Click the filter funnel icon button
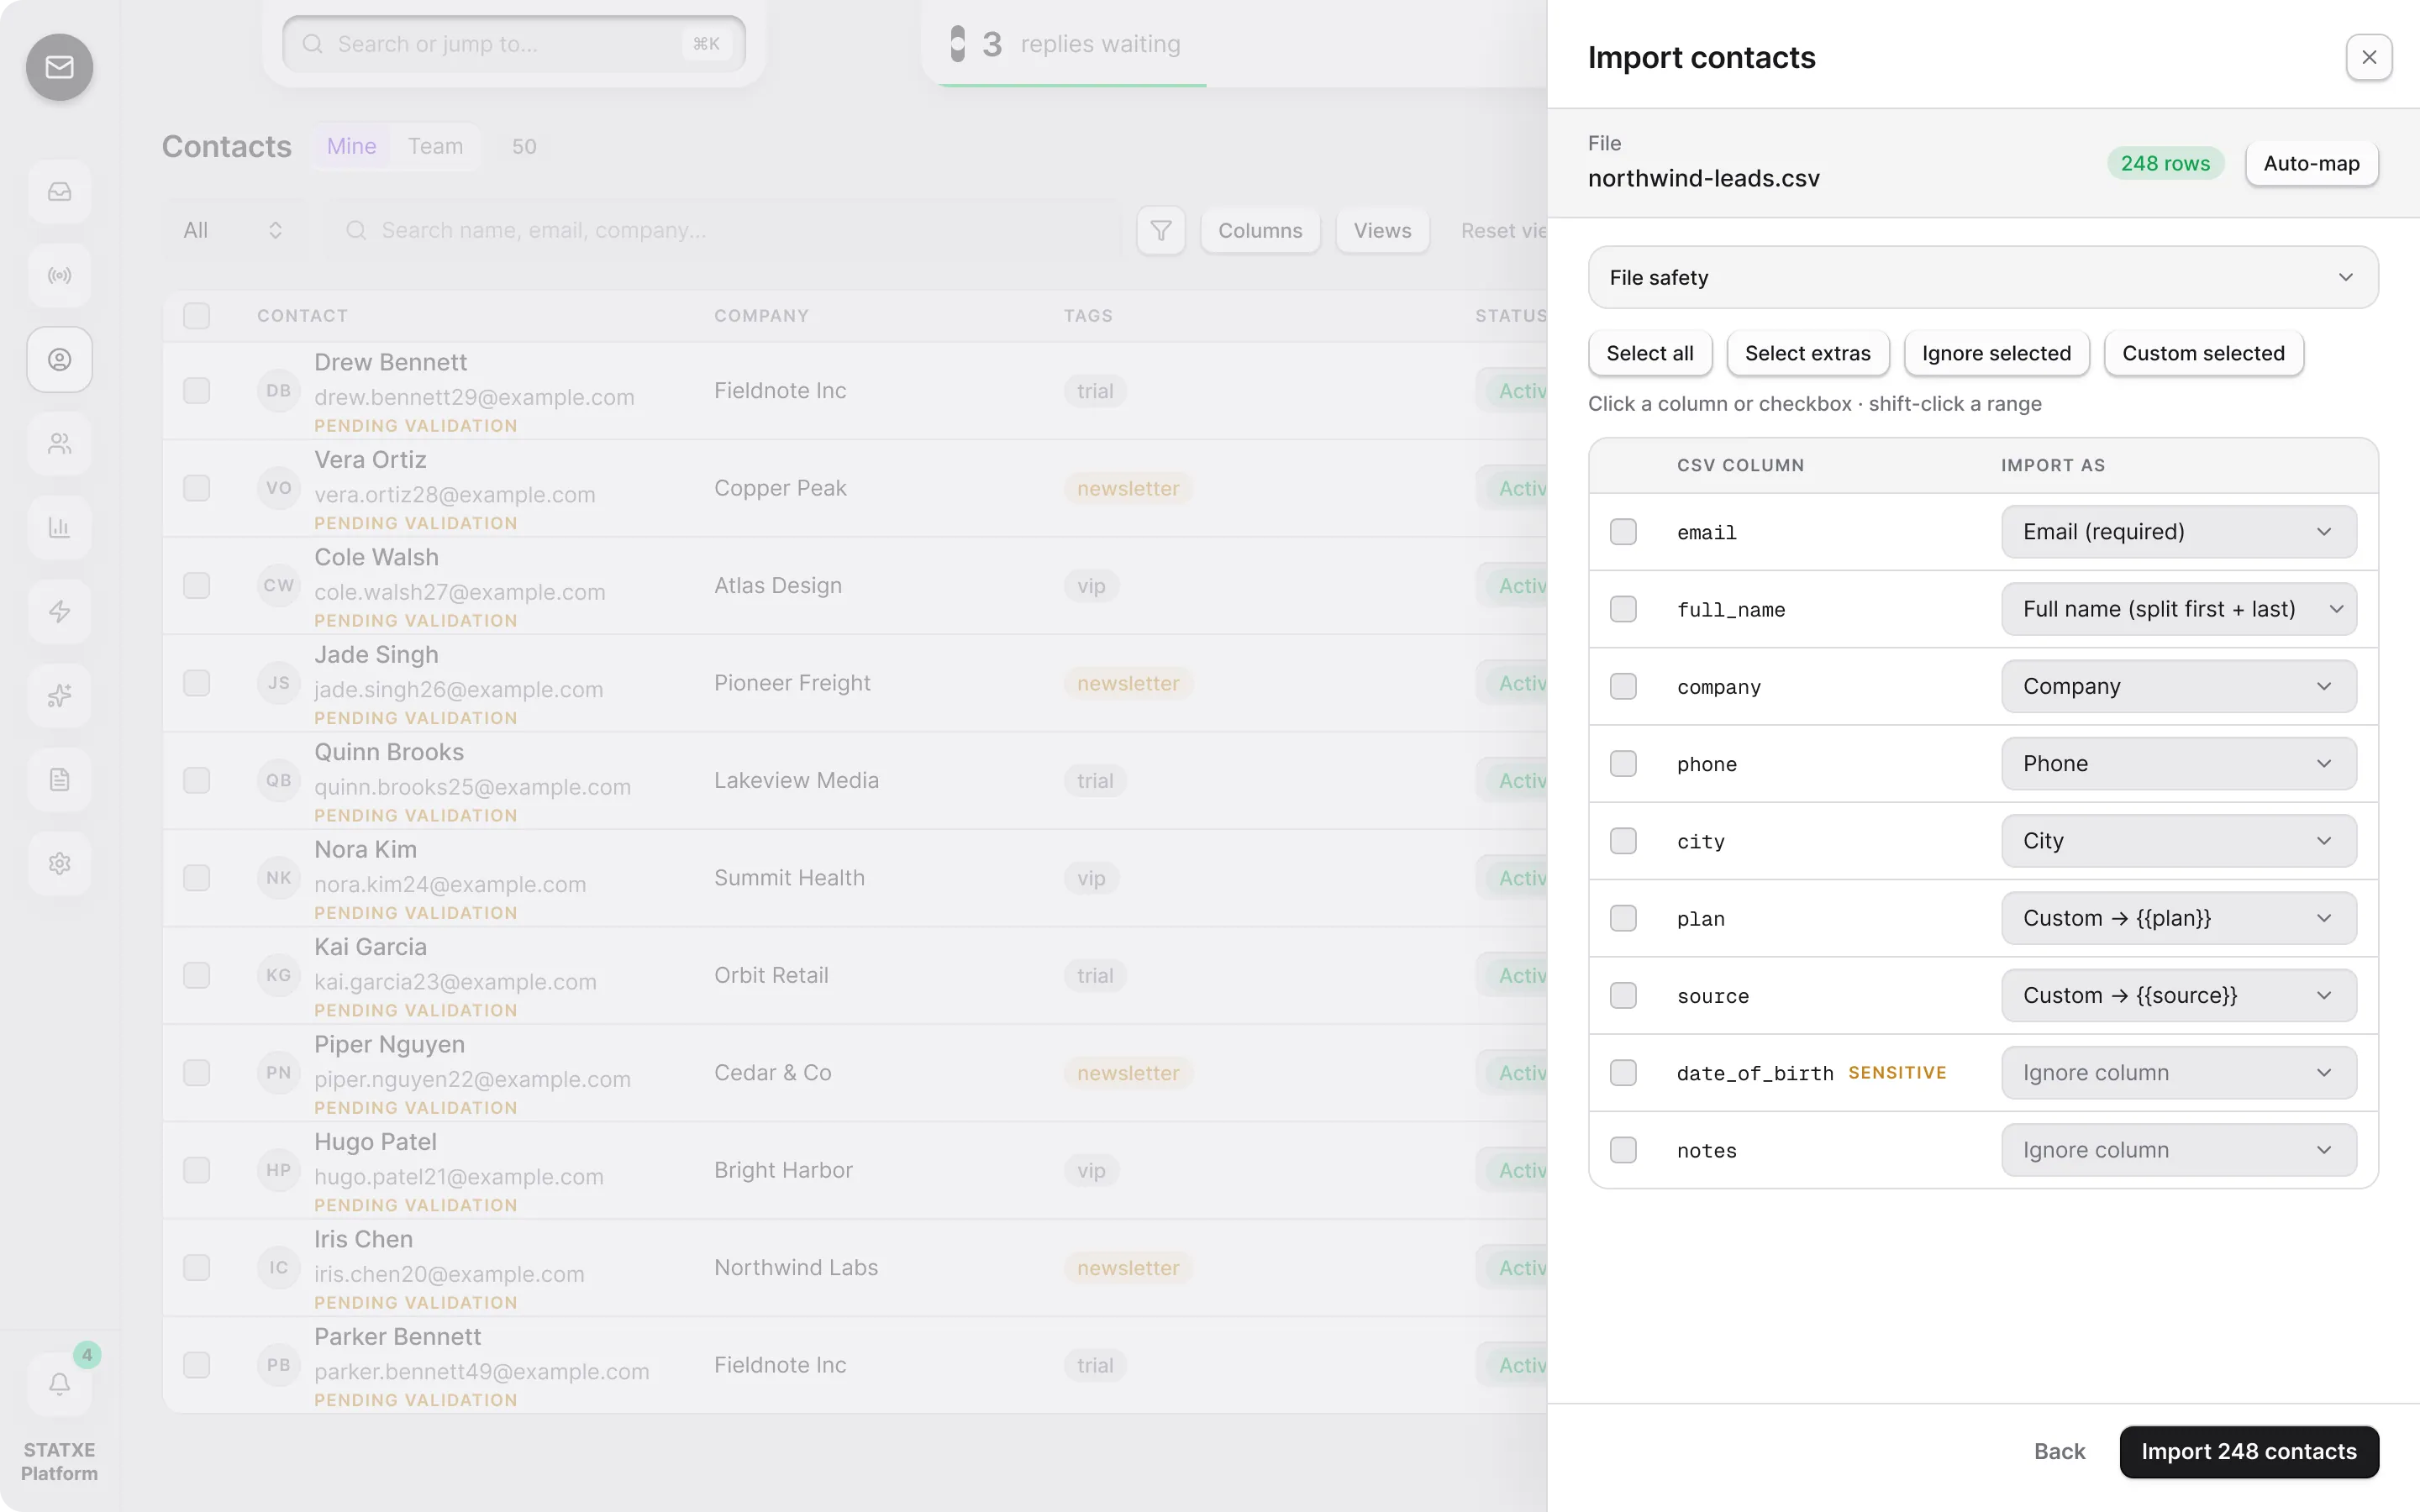The height and width of the screenshot is (1512, 2420). click(1160, 230)
